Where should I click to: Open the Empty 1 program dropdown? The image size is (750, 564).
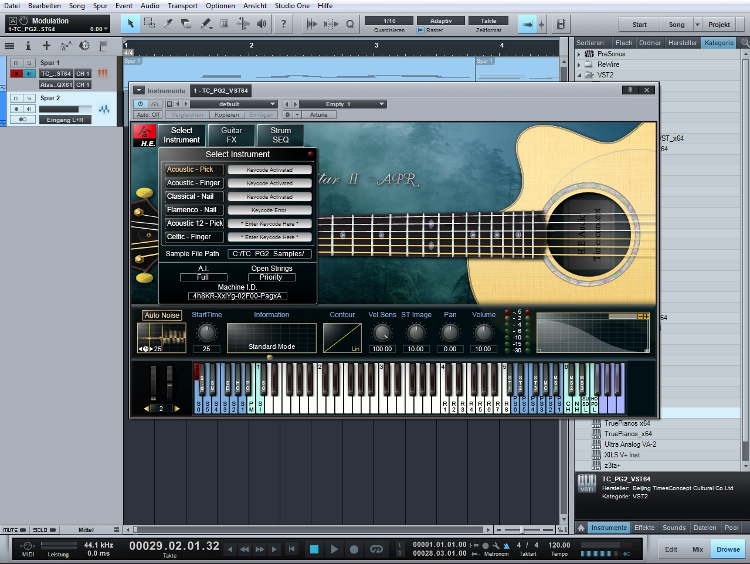(342, 104)
